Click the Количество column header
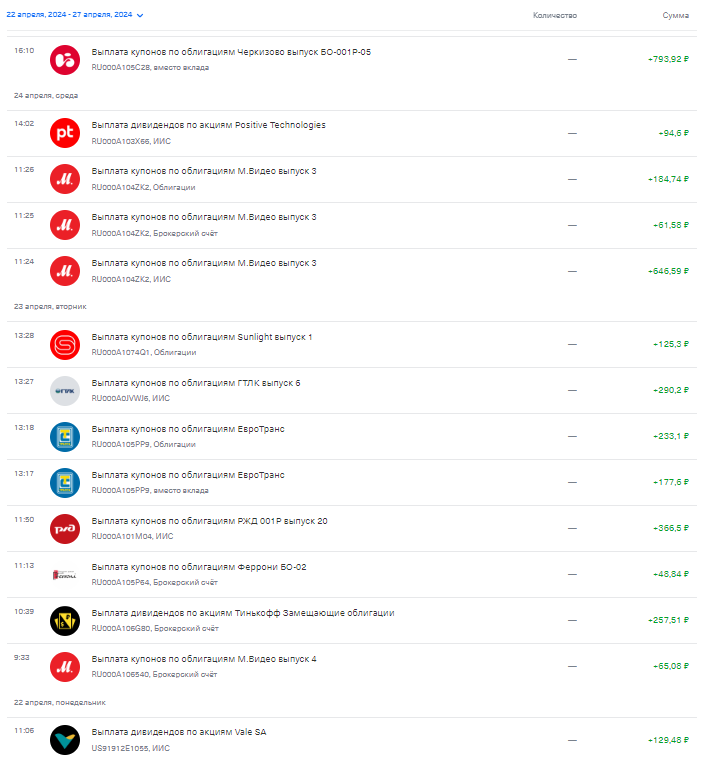The width and height of the screenshot is (711, 761). [x=555, y=16]
